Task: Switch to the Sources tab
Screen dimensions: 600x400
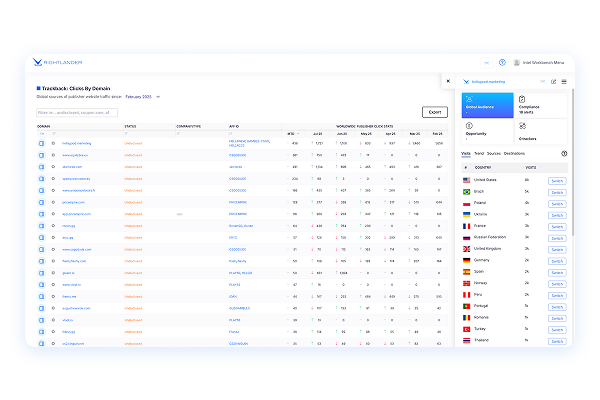Action: pyautogui.click(x=494, y=153)
